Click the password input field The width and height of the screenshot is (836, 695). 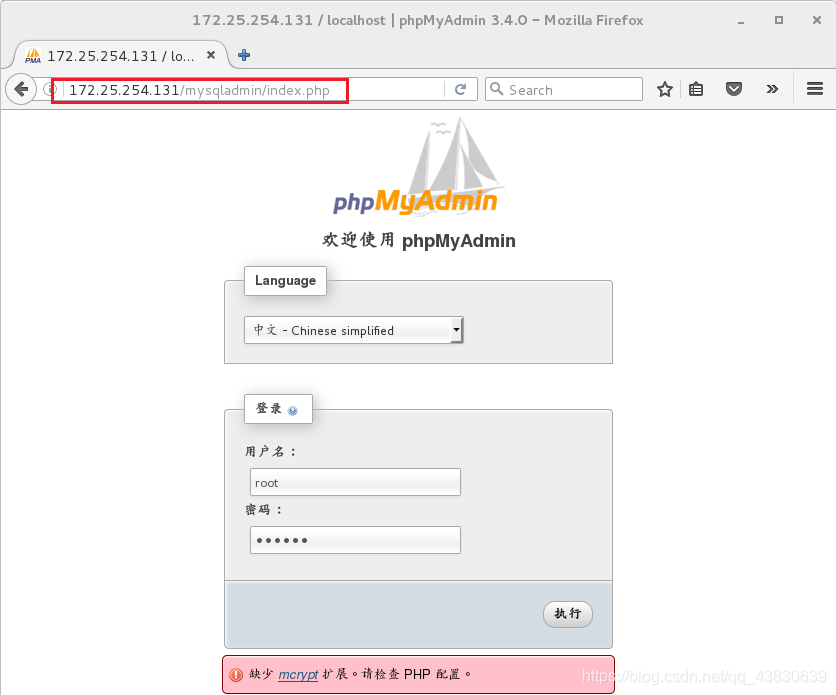coord(355,540)
